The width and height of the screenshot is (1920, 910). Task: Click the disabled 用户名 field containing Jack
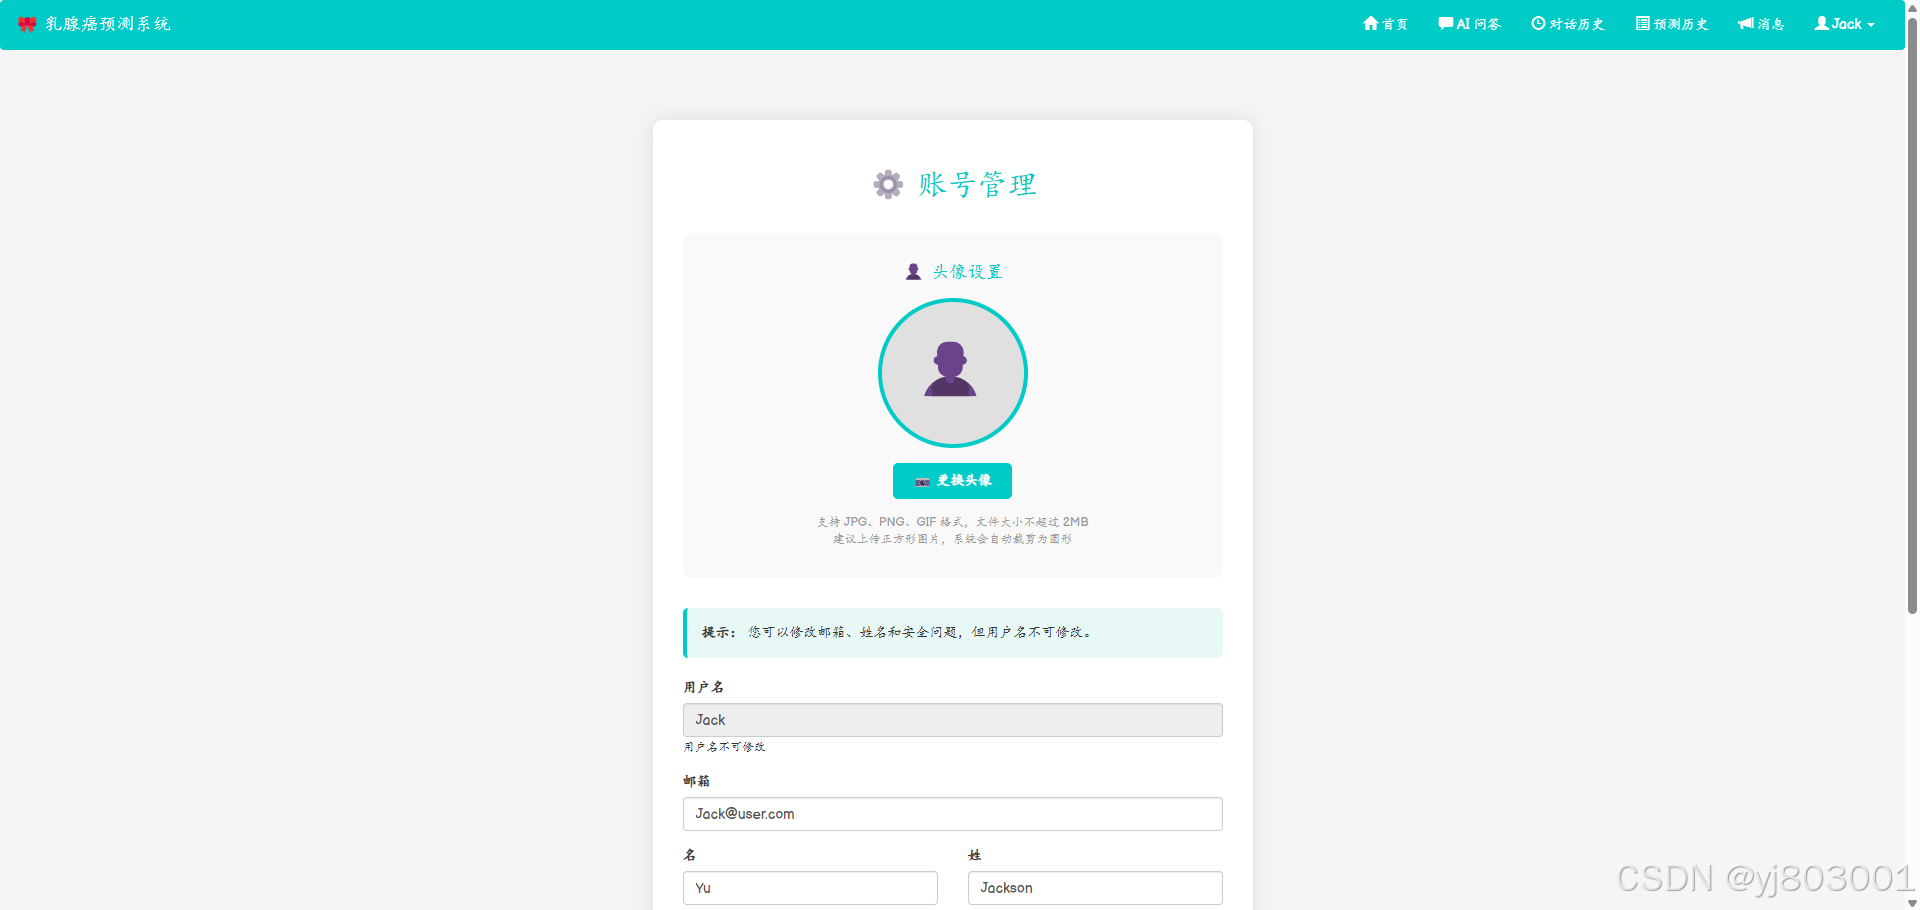click(952, 720)
